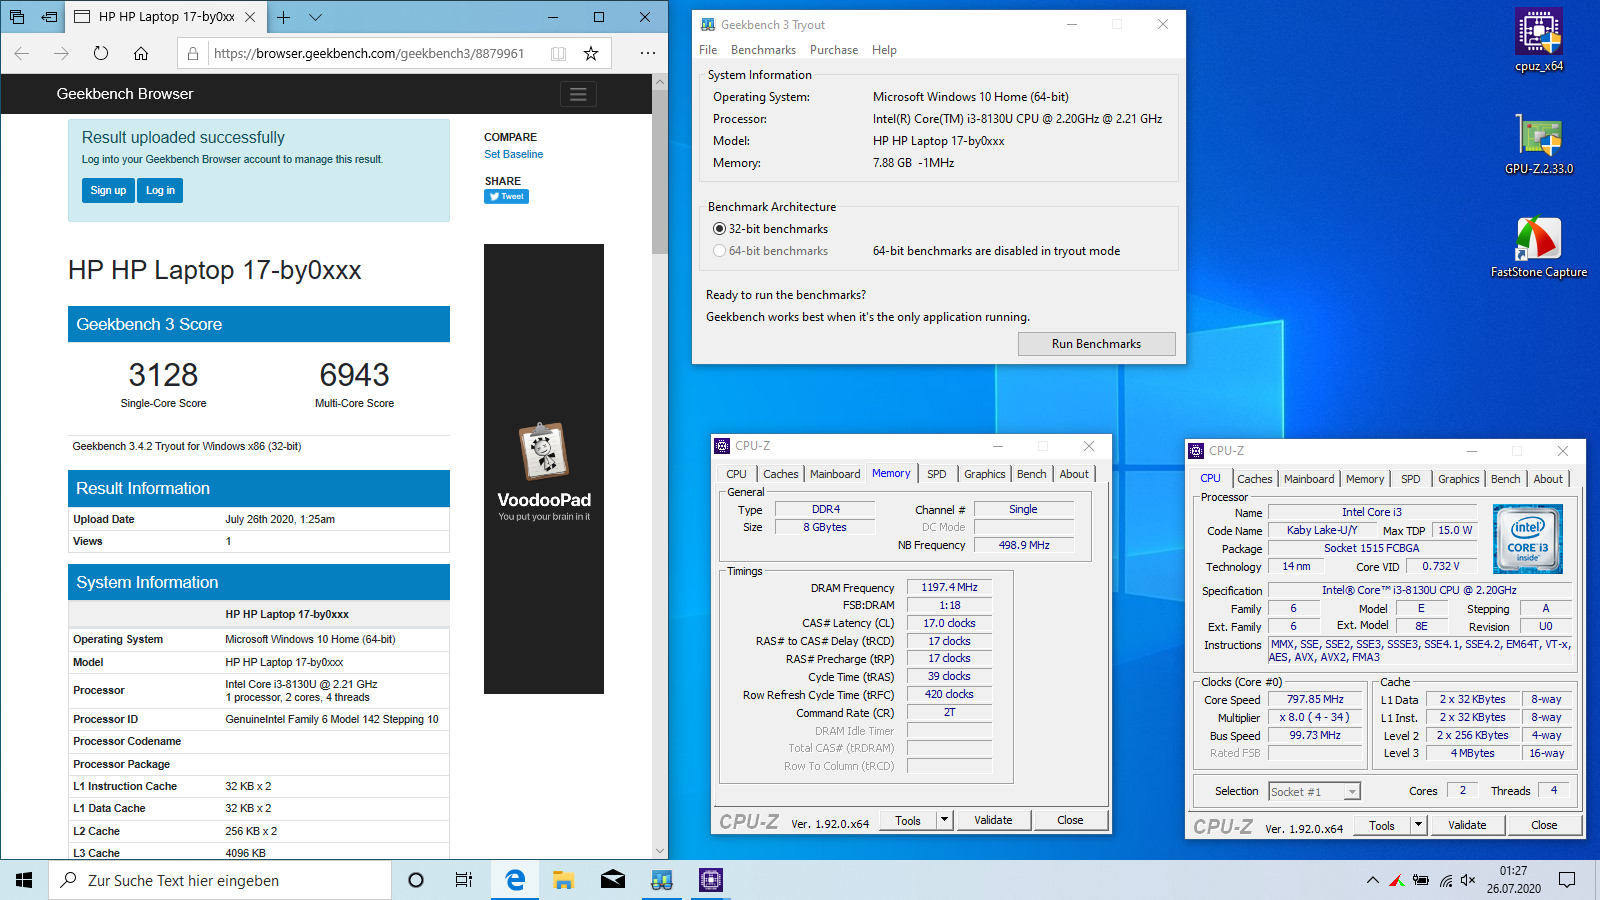This screenshot has height=900, width=1600.
Task: Switch to Caches tab in right CPU-Z window
Action: (x=1255, y=479)
